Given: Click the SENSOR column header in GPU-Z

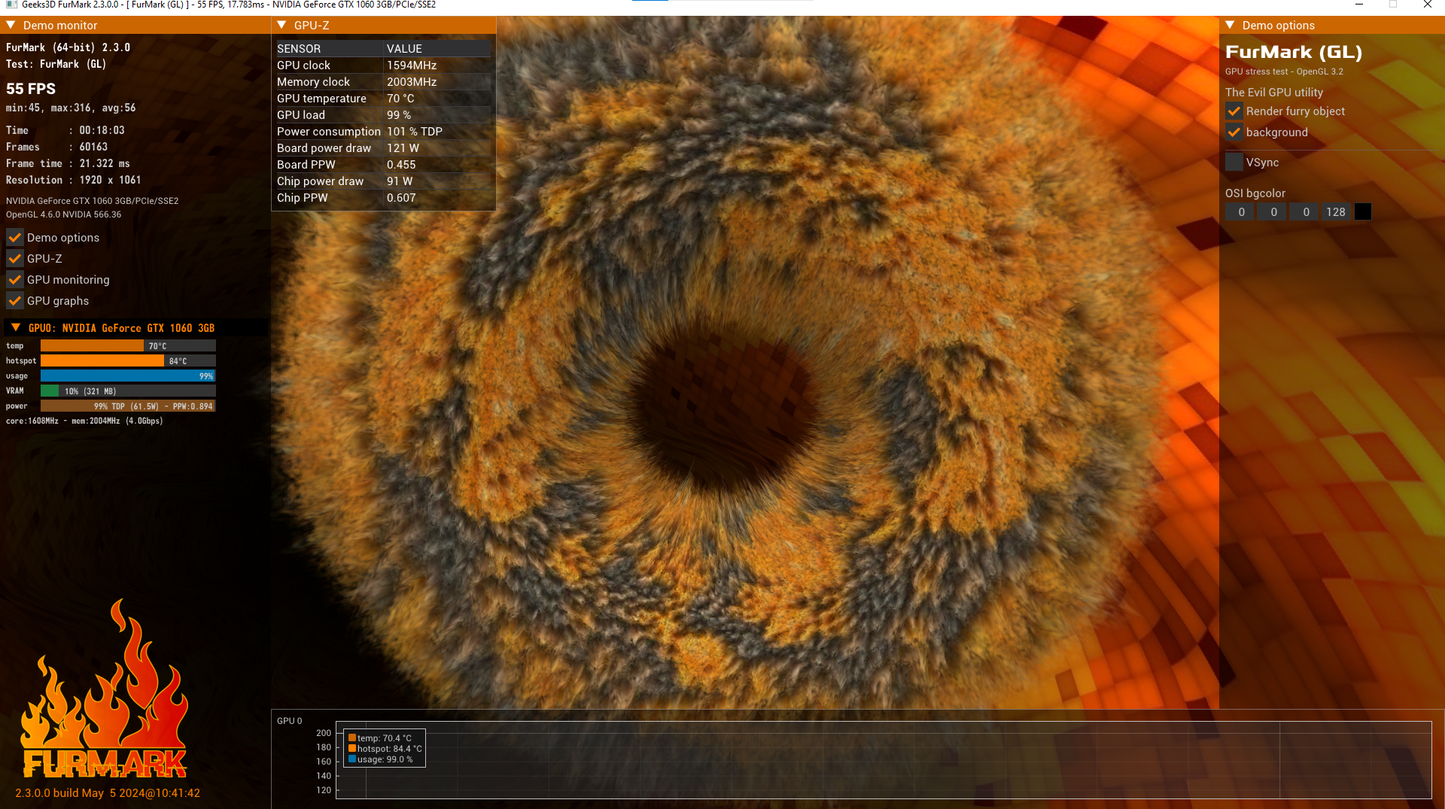Looking at the screenshot, I should click(299, 48).
